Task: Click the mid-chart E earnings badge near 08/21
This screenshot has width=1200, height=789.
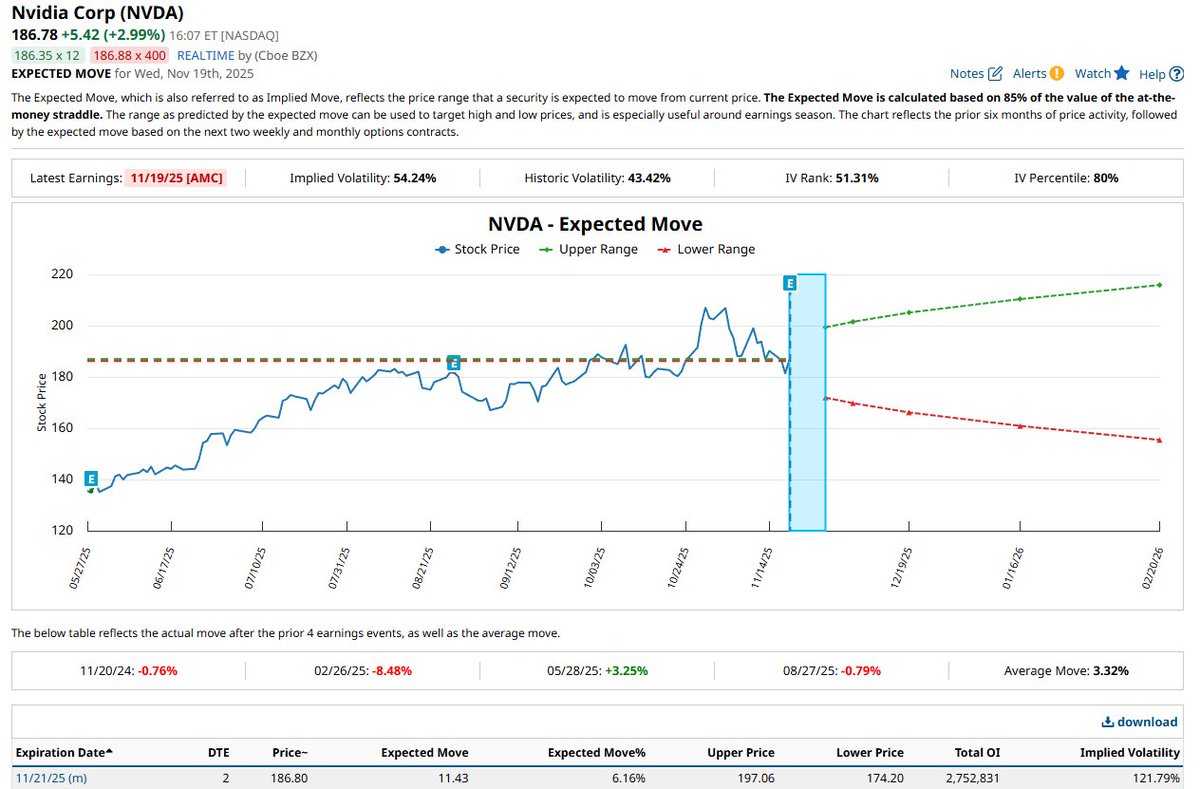Action: (455, 363)
